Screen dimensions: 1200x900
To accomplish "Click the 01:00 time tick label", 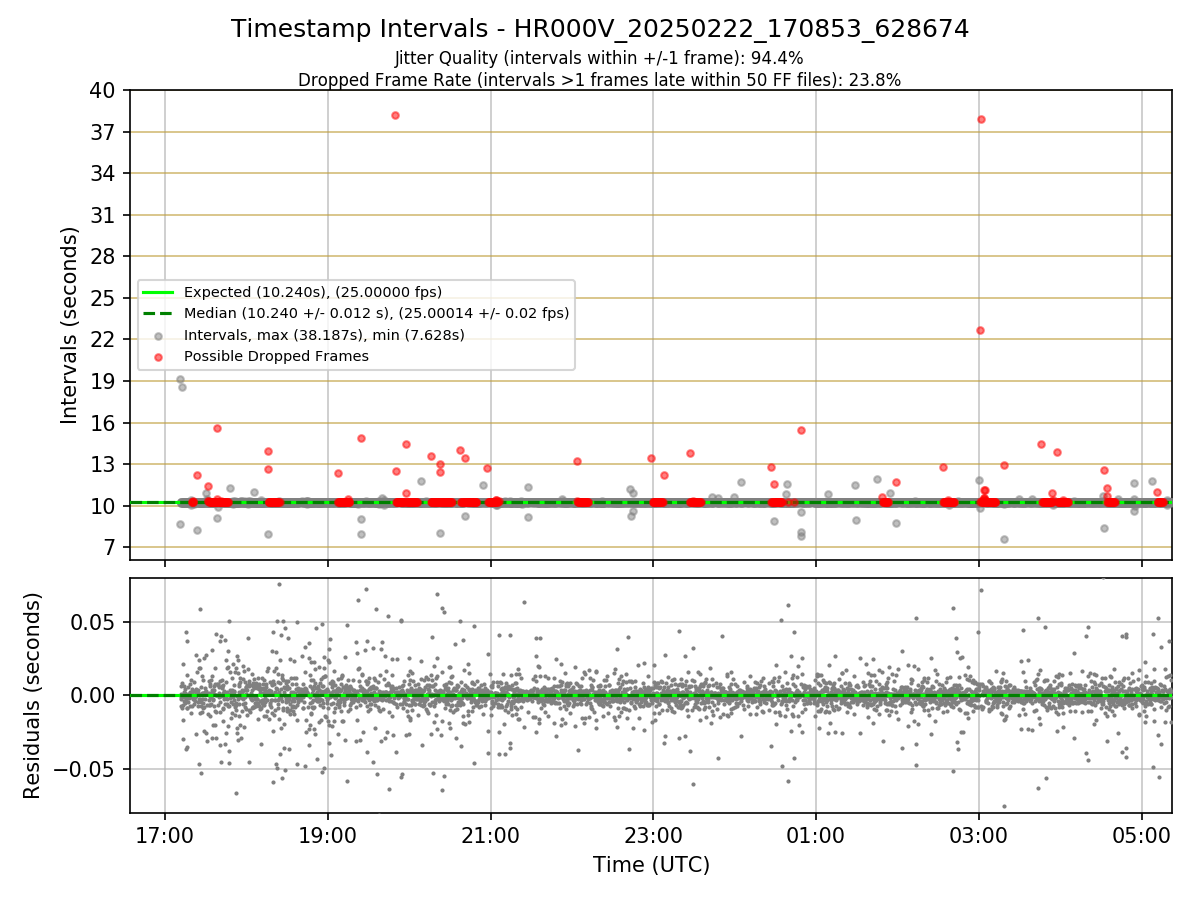I will click(816, 835).
